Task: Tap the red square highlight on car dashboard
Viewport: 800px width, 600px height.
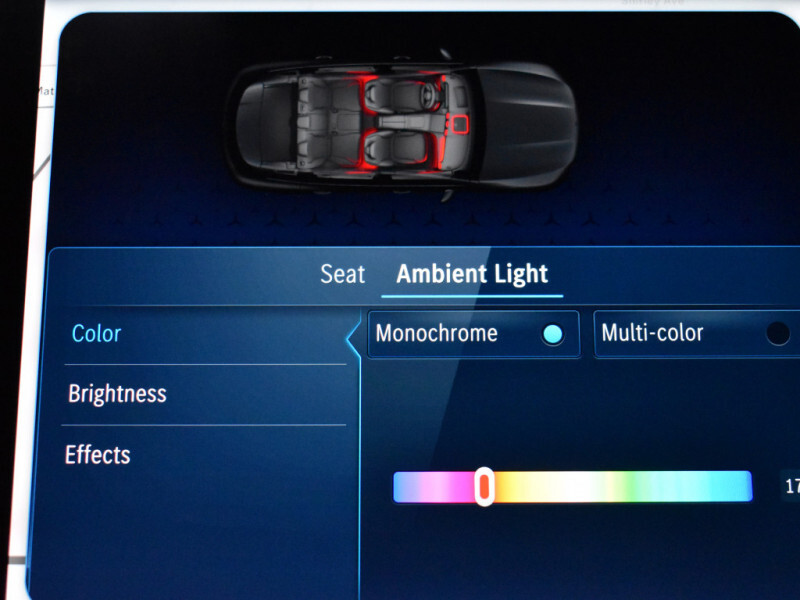Action: click(460, 124)
